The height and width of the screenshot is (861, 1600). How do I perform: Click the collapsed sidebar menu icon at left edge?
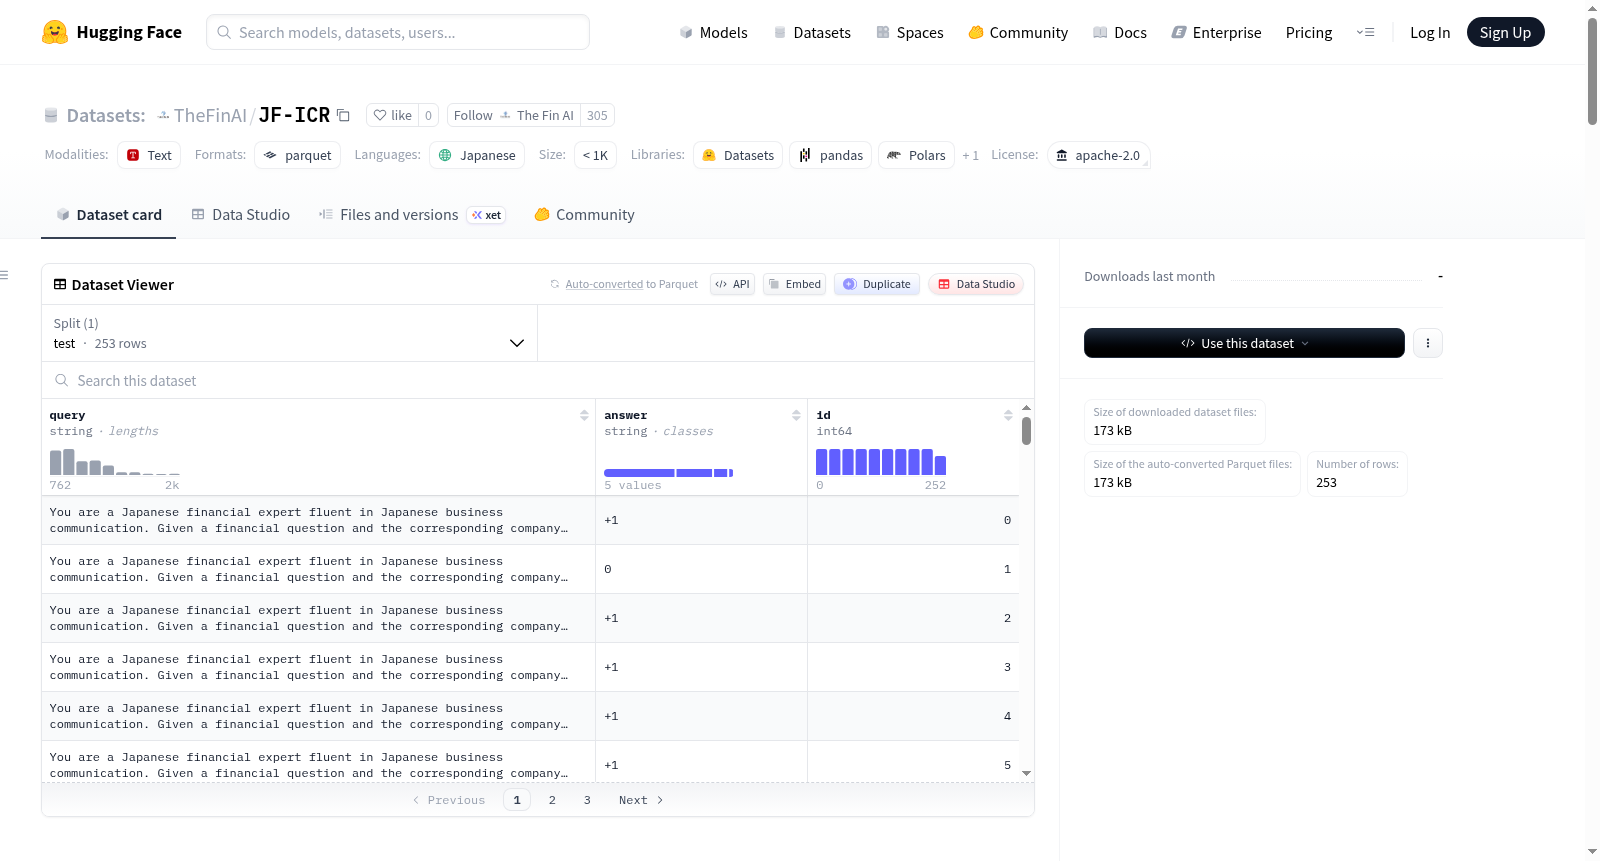tap(4, 275)
